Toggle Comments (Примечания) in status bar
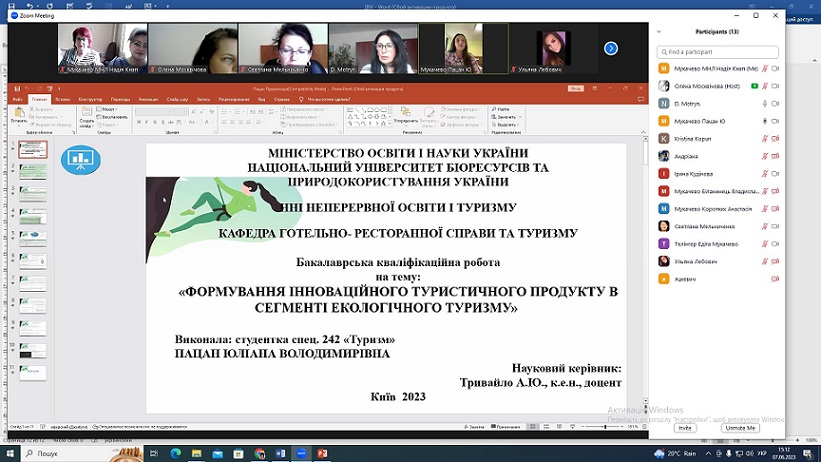This screenshot has height=462, width=821. pos(506,427)
